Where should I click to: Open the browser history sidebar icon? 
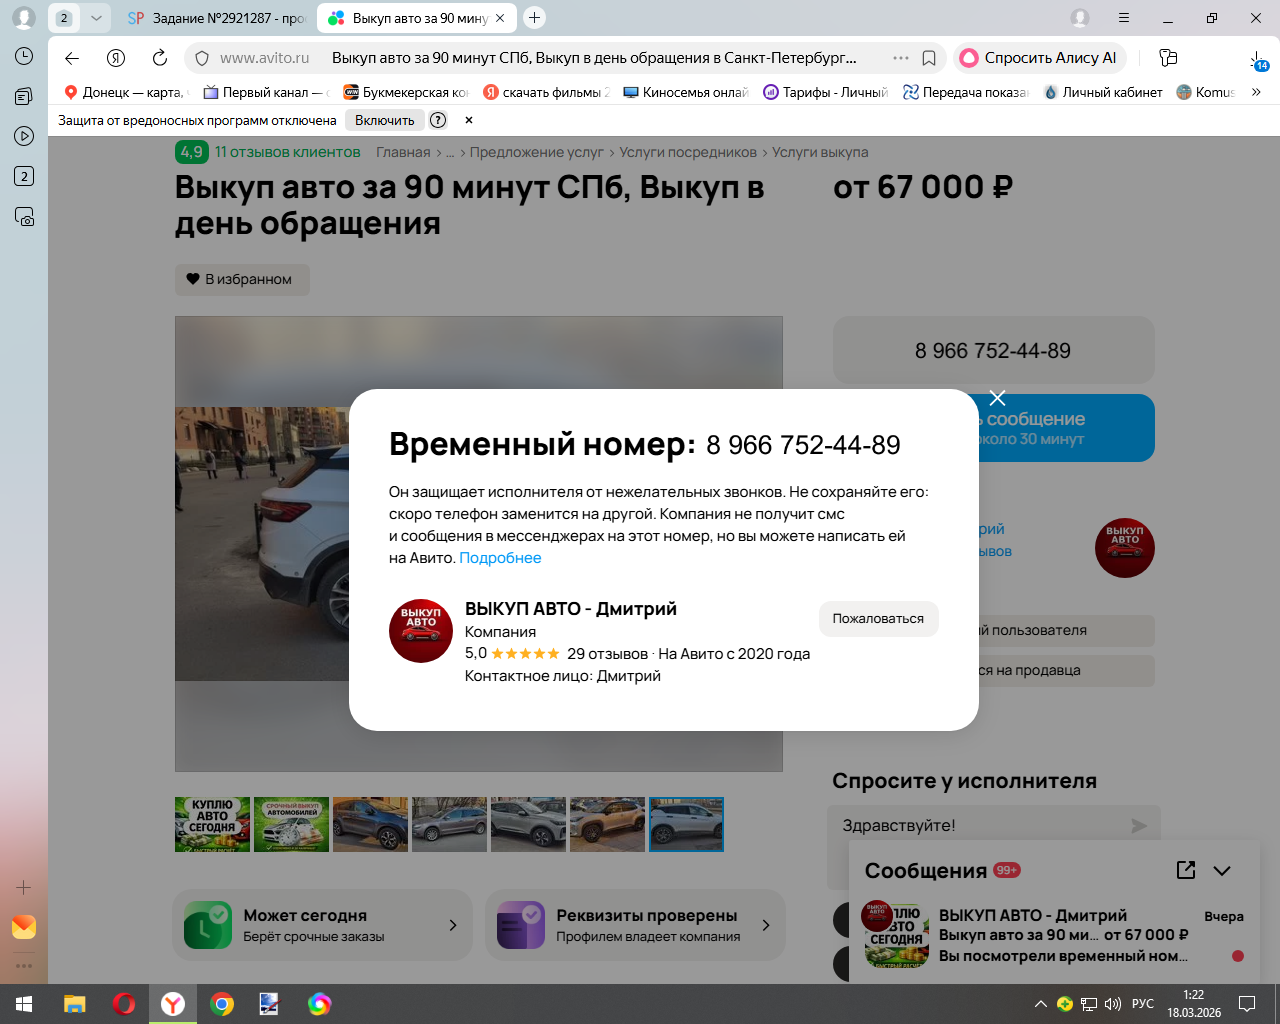(x=24, y=56)
